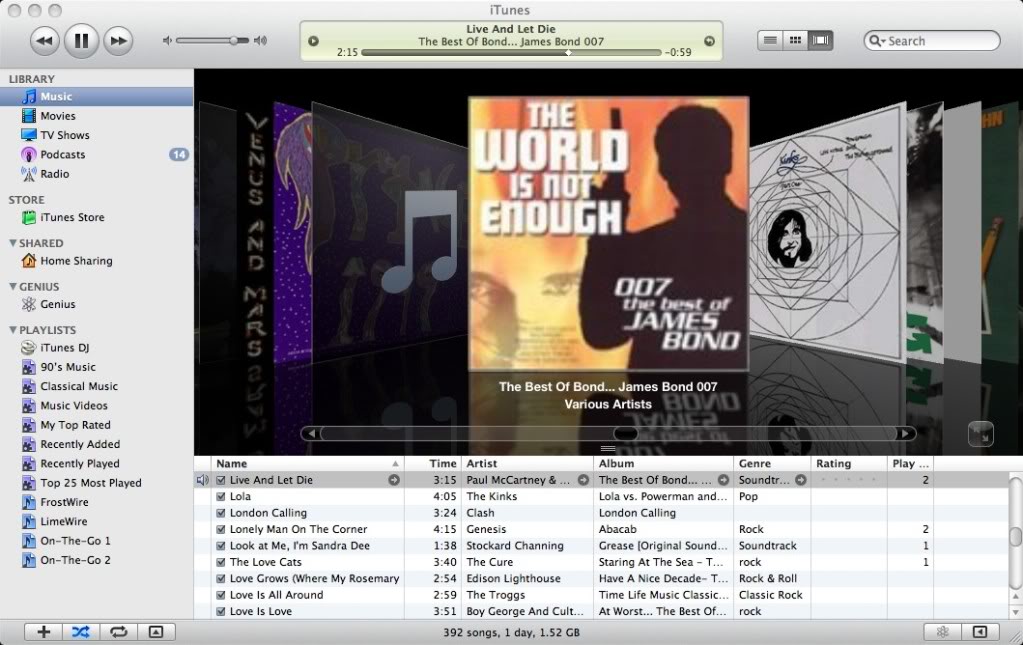Sort songs by Genre column

pos(772,464)
